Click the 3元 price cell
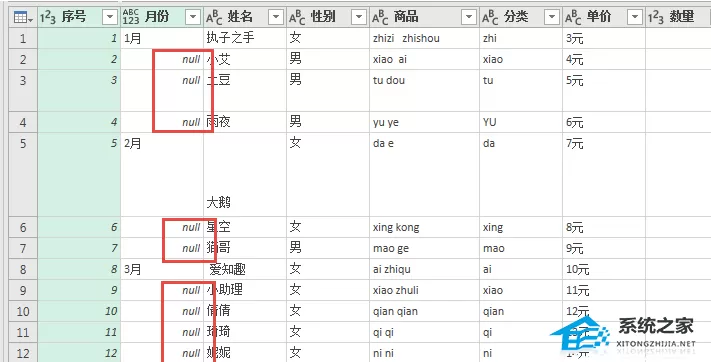This screenshot has width=711, height=362. point(604,38)
